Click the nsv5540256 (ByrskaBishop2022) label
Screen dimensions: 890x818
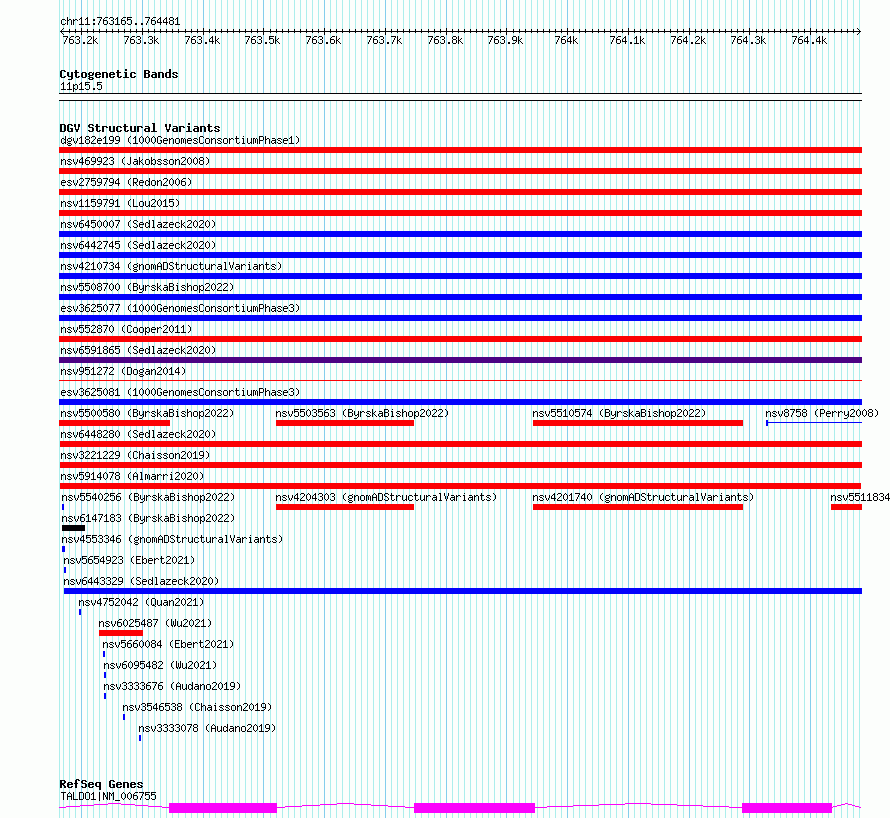click(x=148, y=497)
